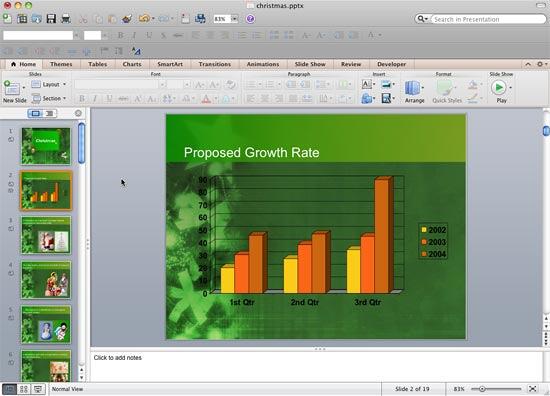Open the Slide Show tab

(310, 64)
